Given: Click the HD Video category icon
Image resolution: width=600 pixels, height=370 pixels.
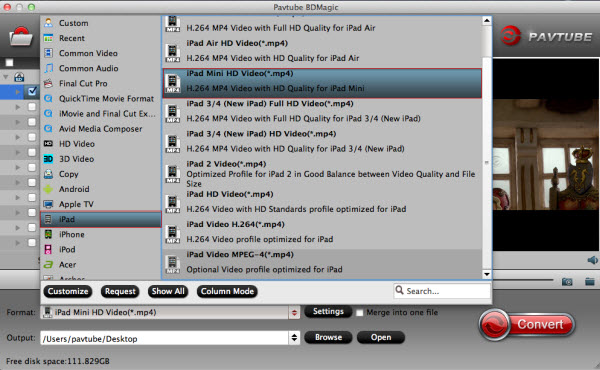Looking at the screenshot, I should [x=48, y=144].
